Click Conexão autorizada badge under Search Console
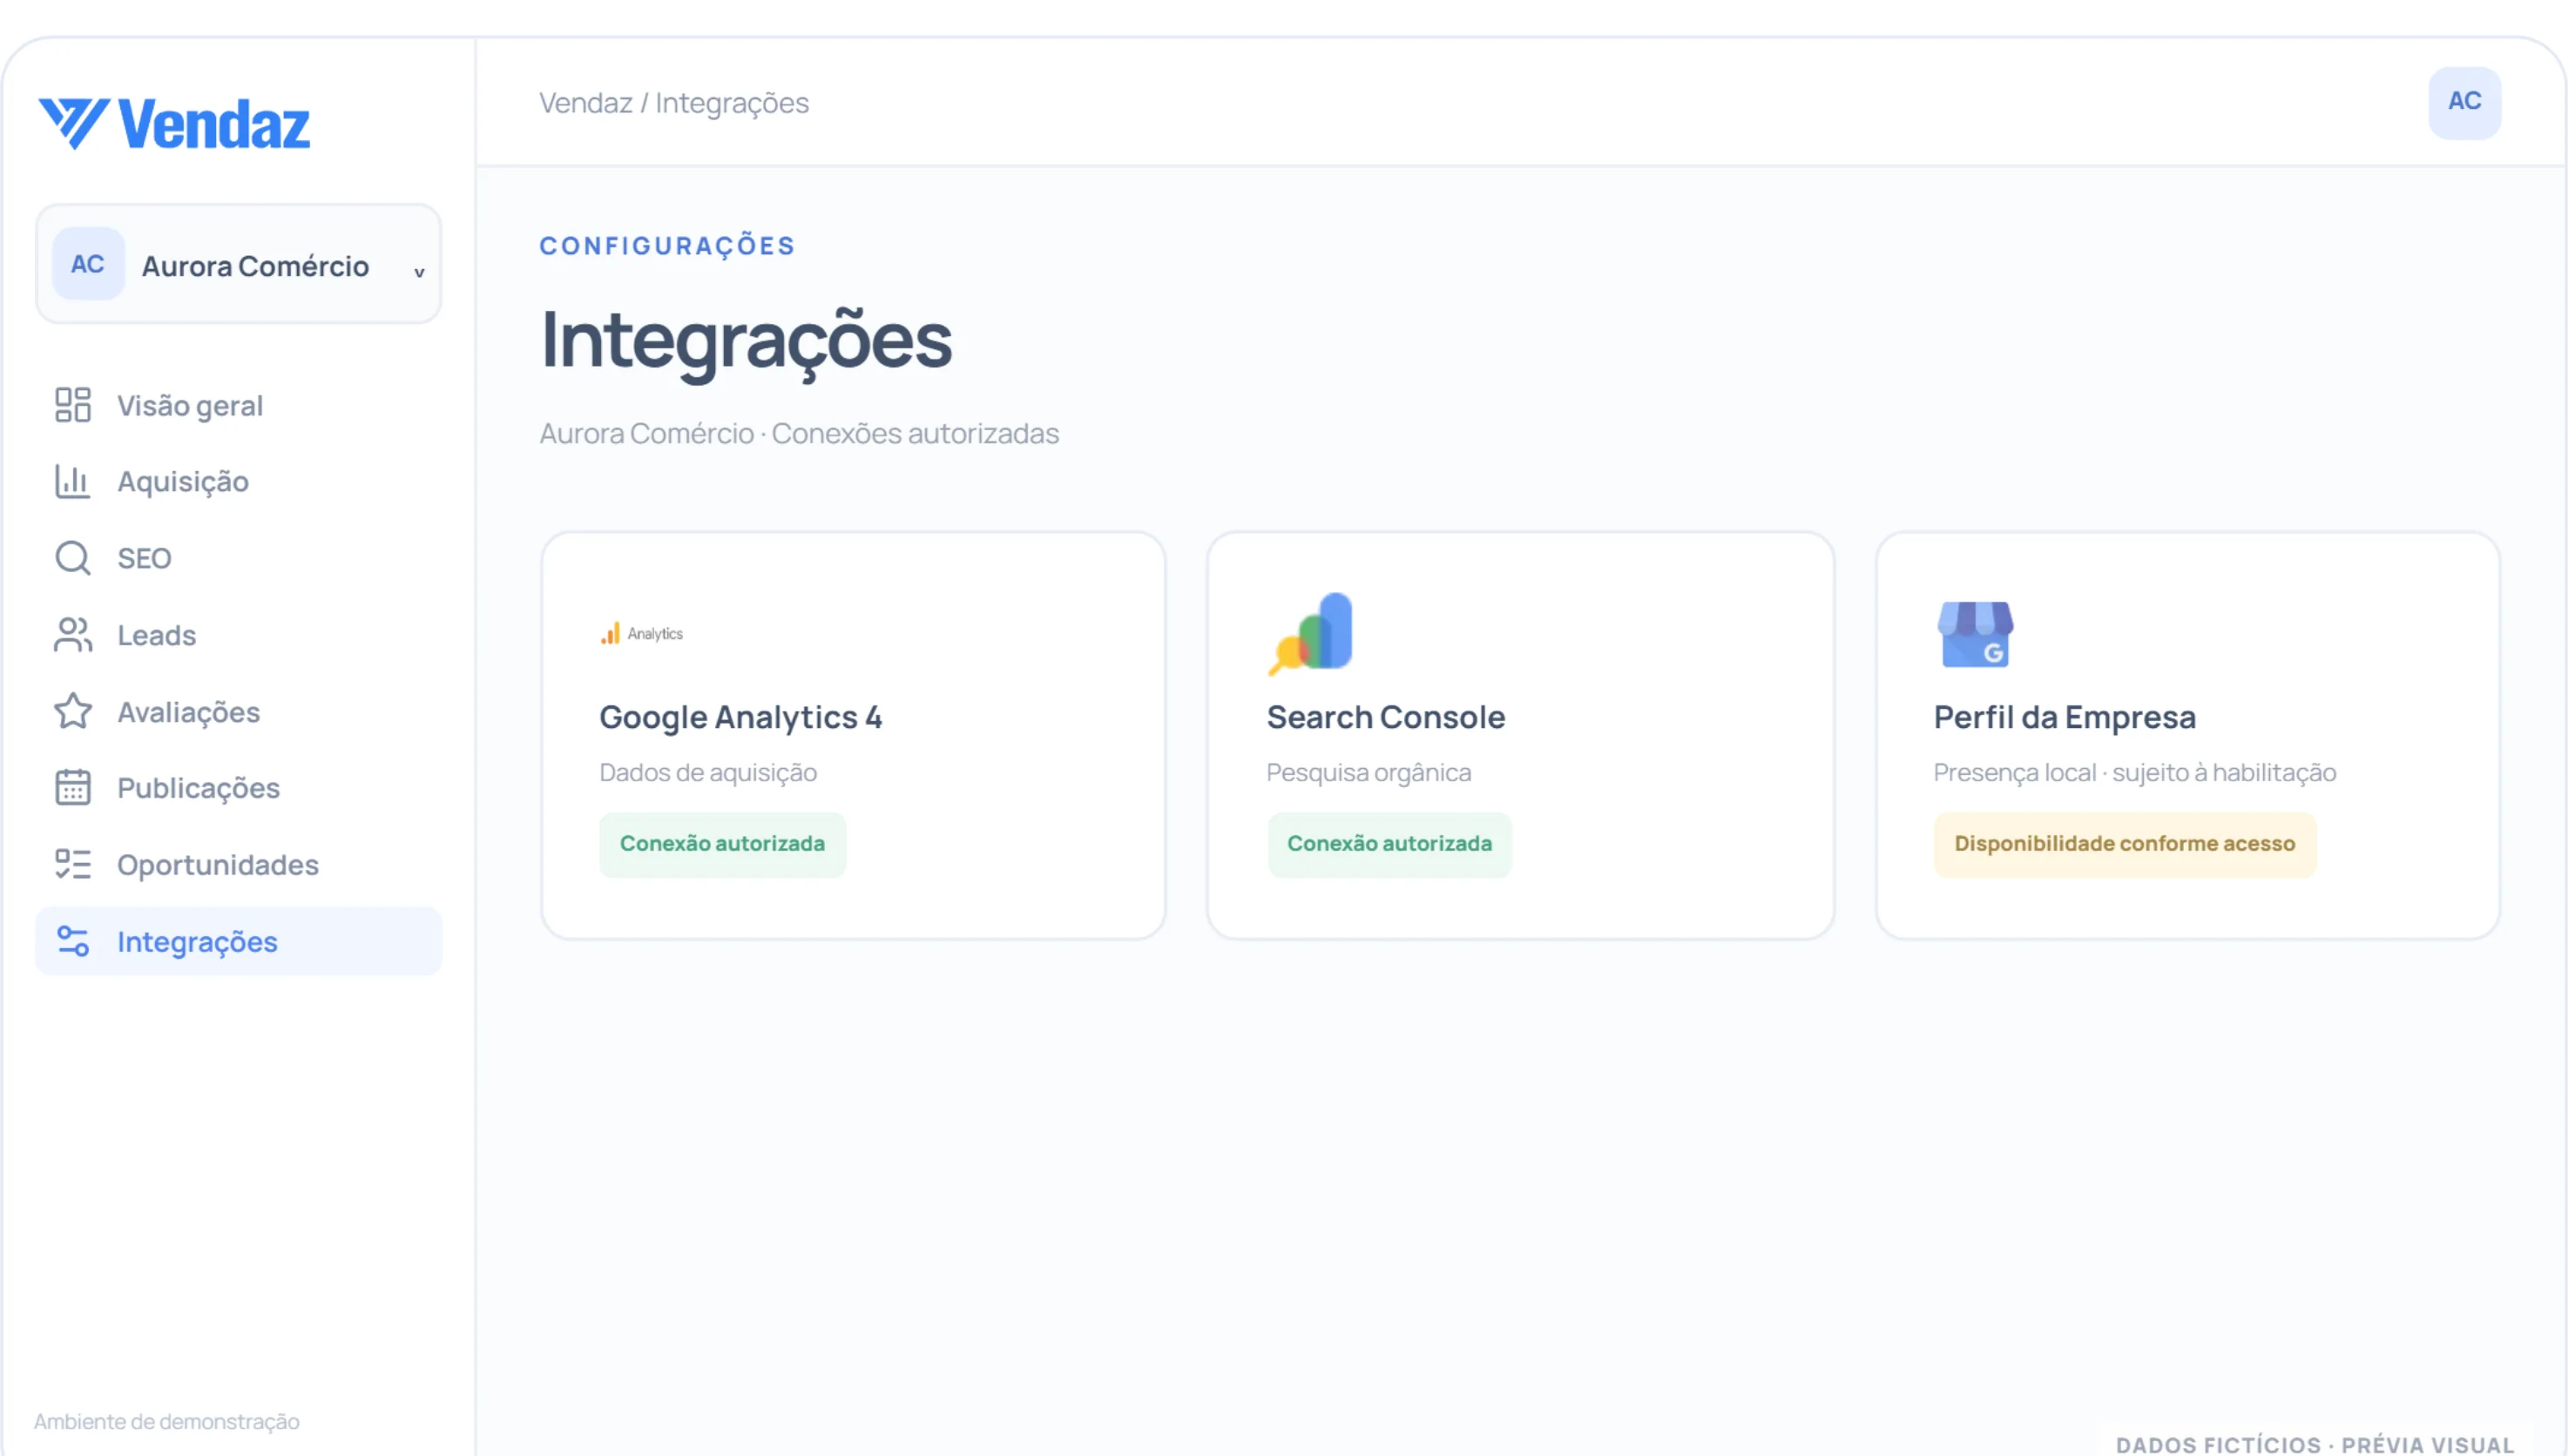The height and width of the screenshot is (1456, 2568). [1389, 843]
